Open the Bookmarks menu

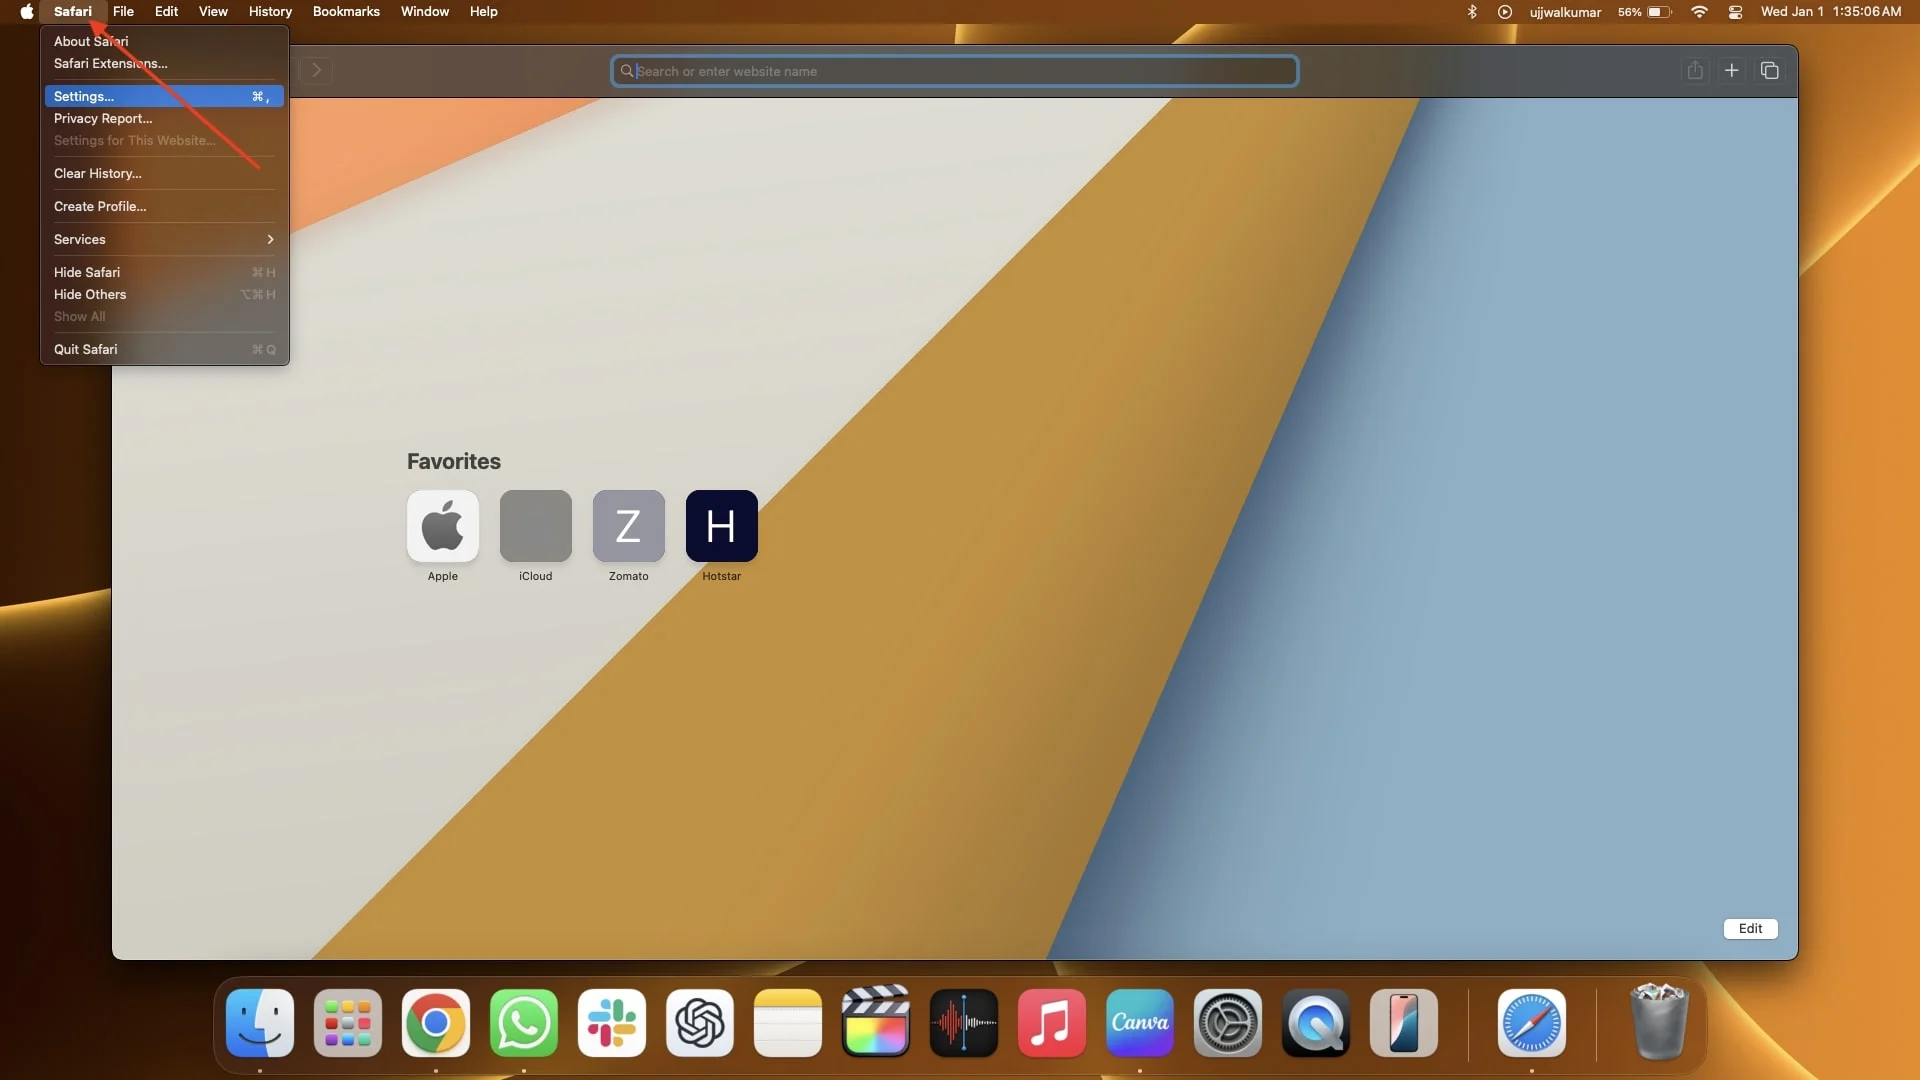[346, 12]
